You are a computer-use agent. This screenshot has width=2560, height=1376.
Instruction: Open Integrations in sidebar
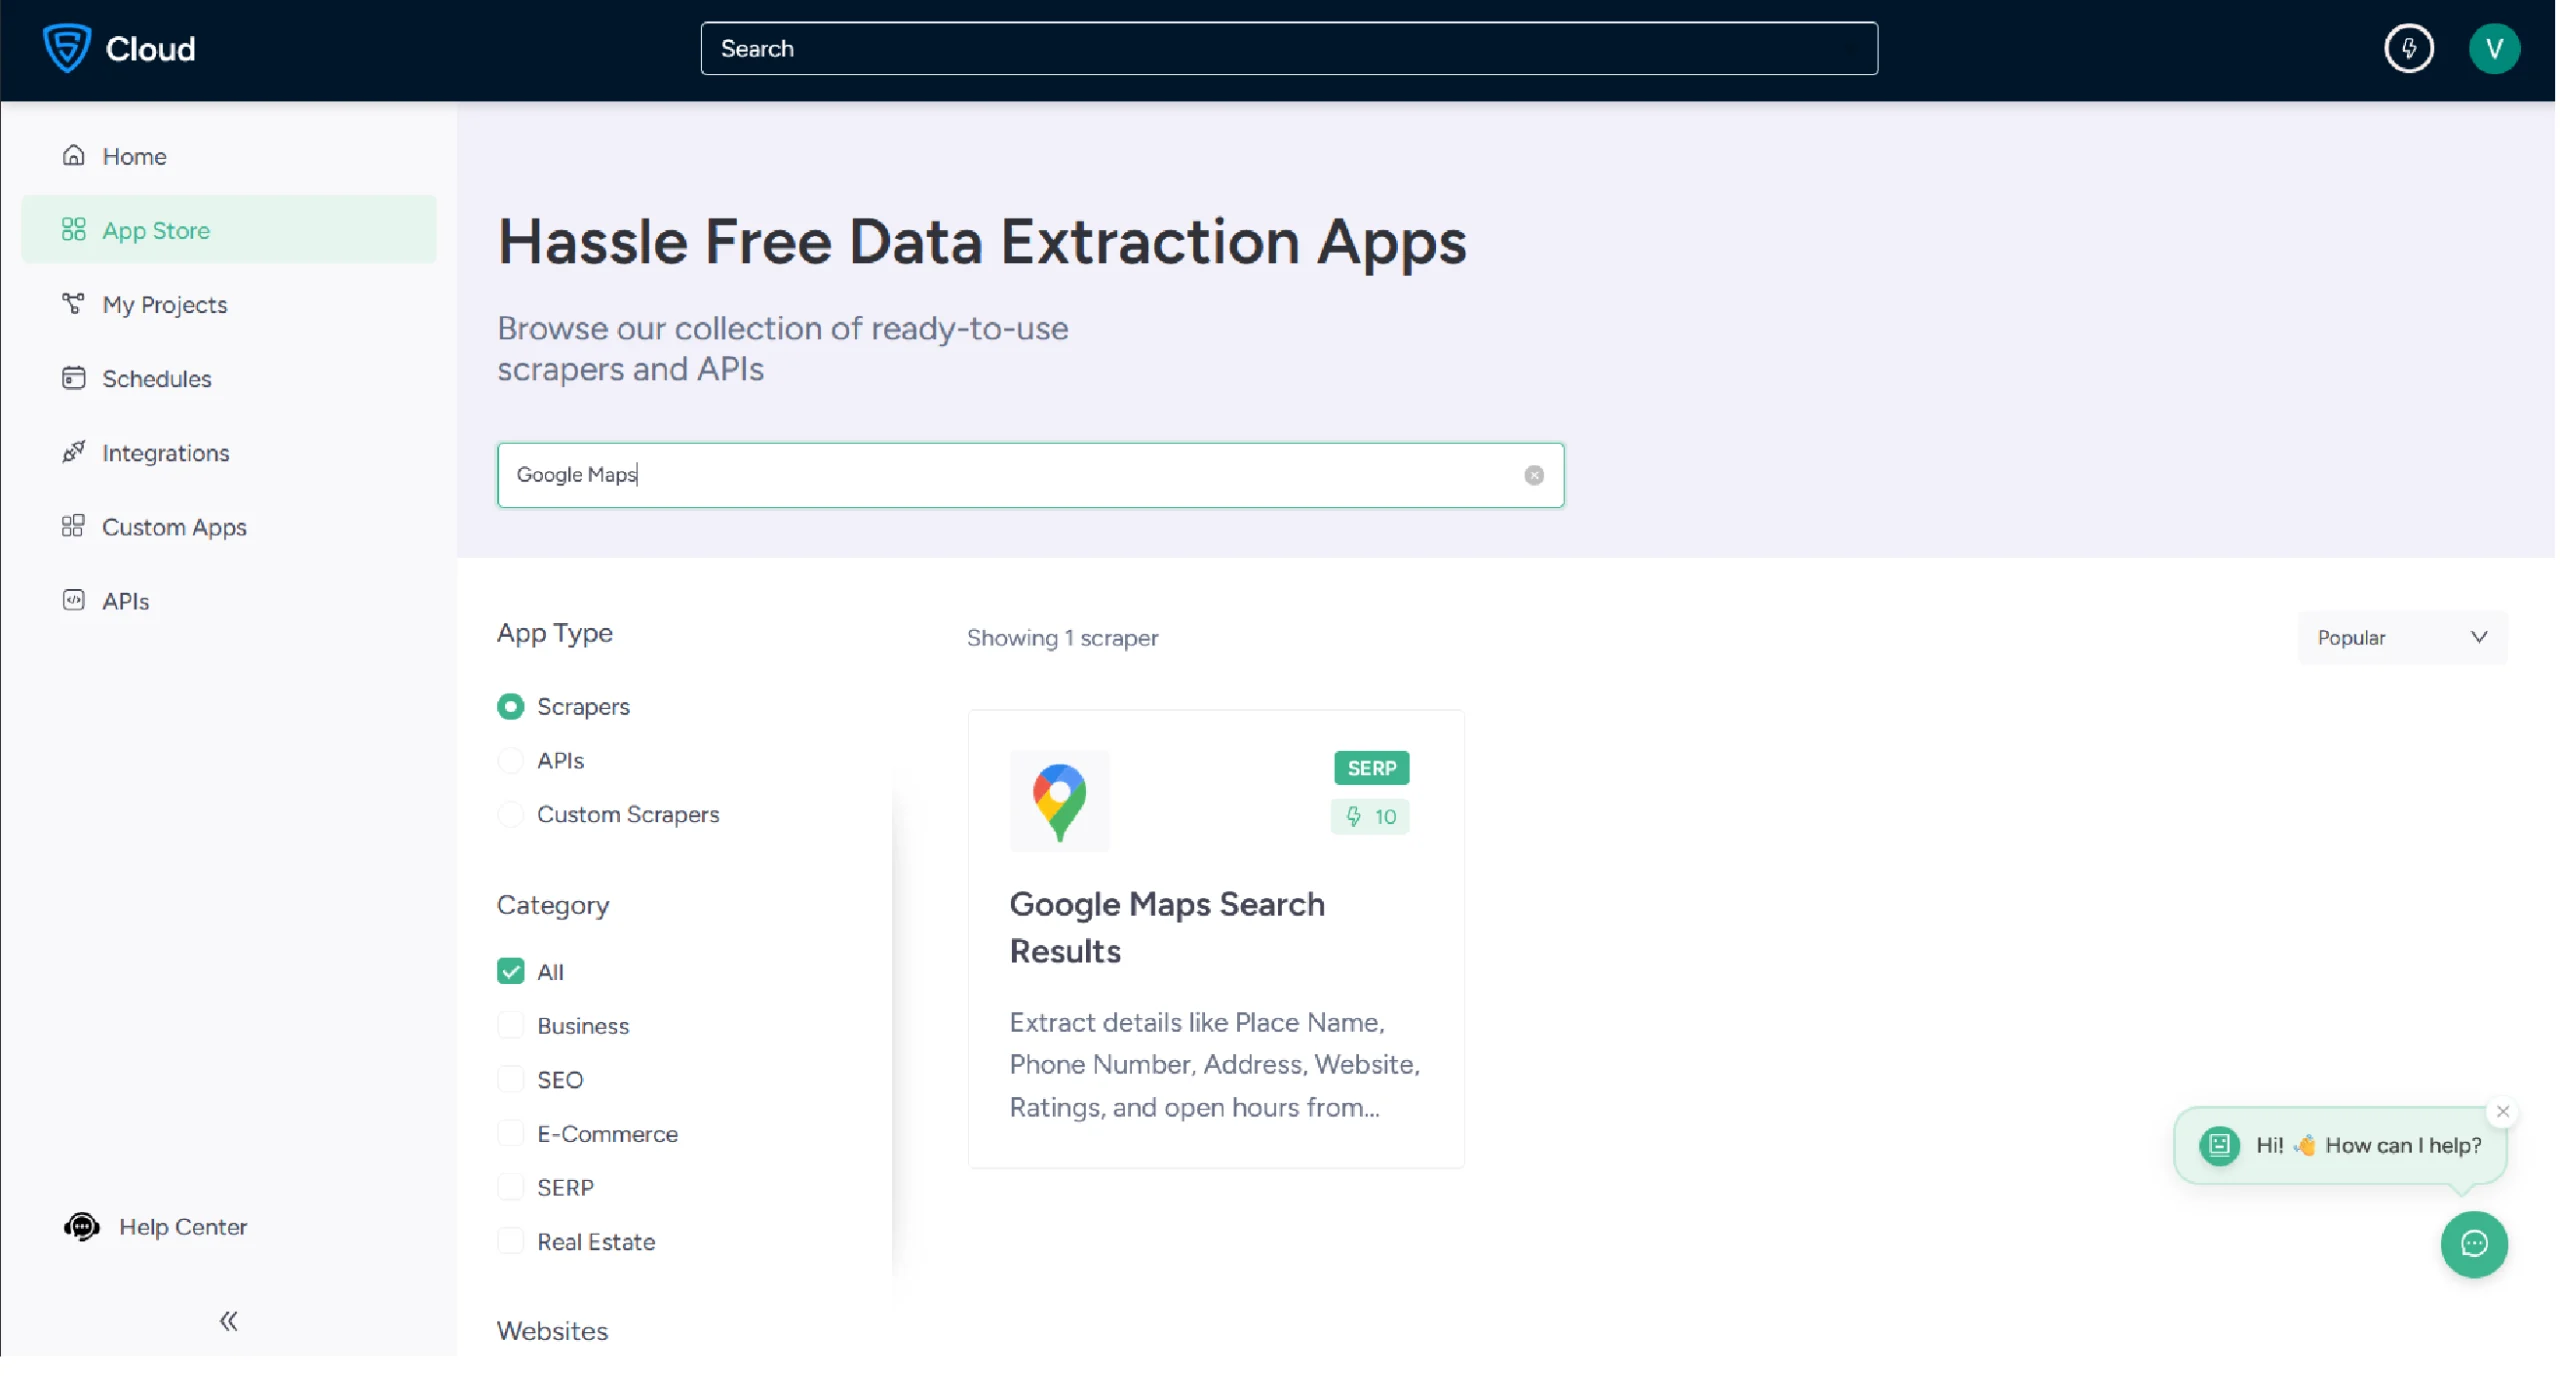(229, 453)
